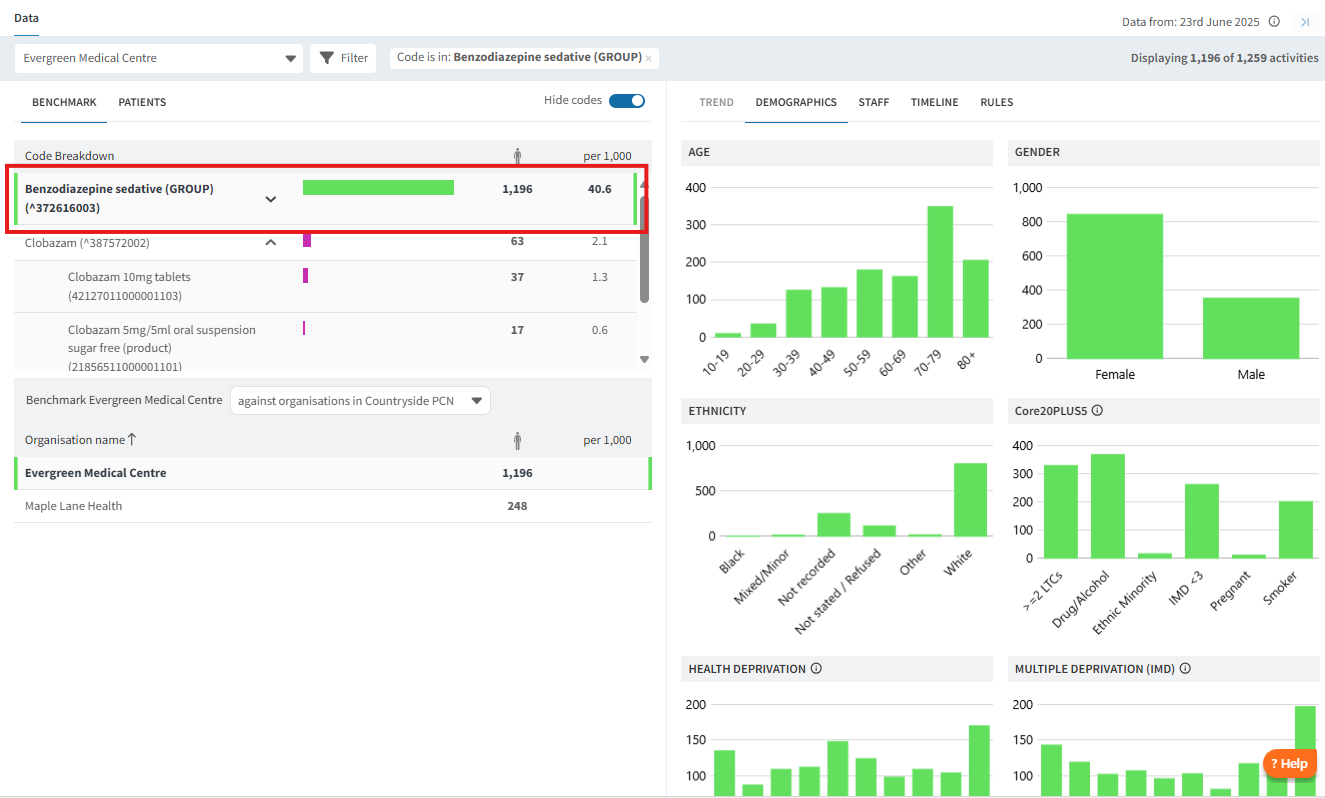This screenshot has width=1325, height=798.
Task: Open the Timeline tab
Action: 934,102
